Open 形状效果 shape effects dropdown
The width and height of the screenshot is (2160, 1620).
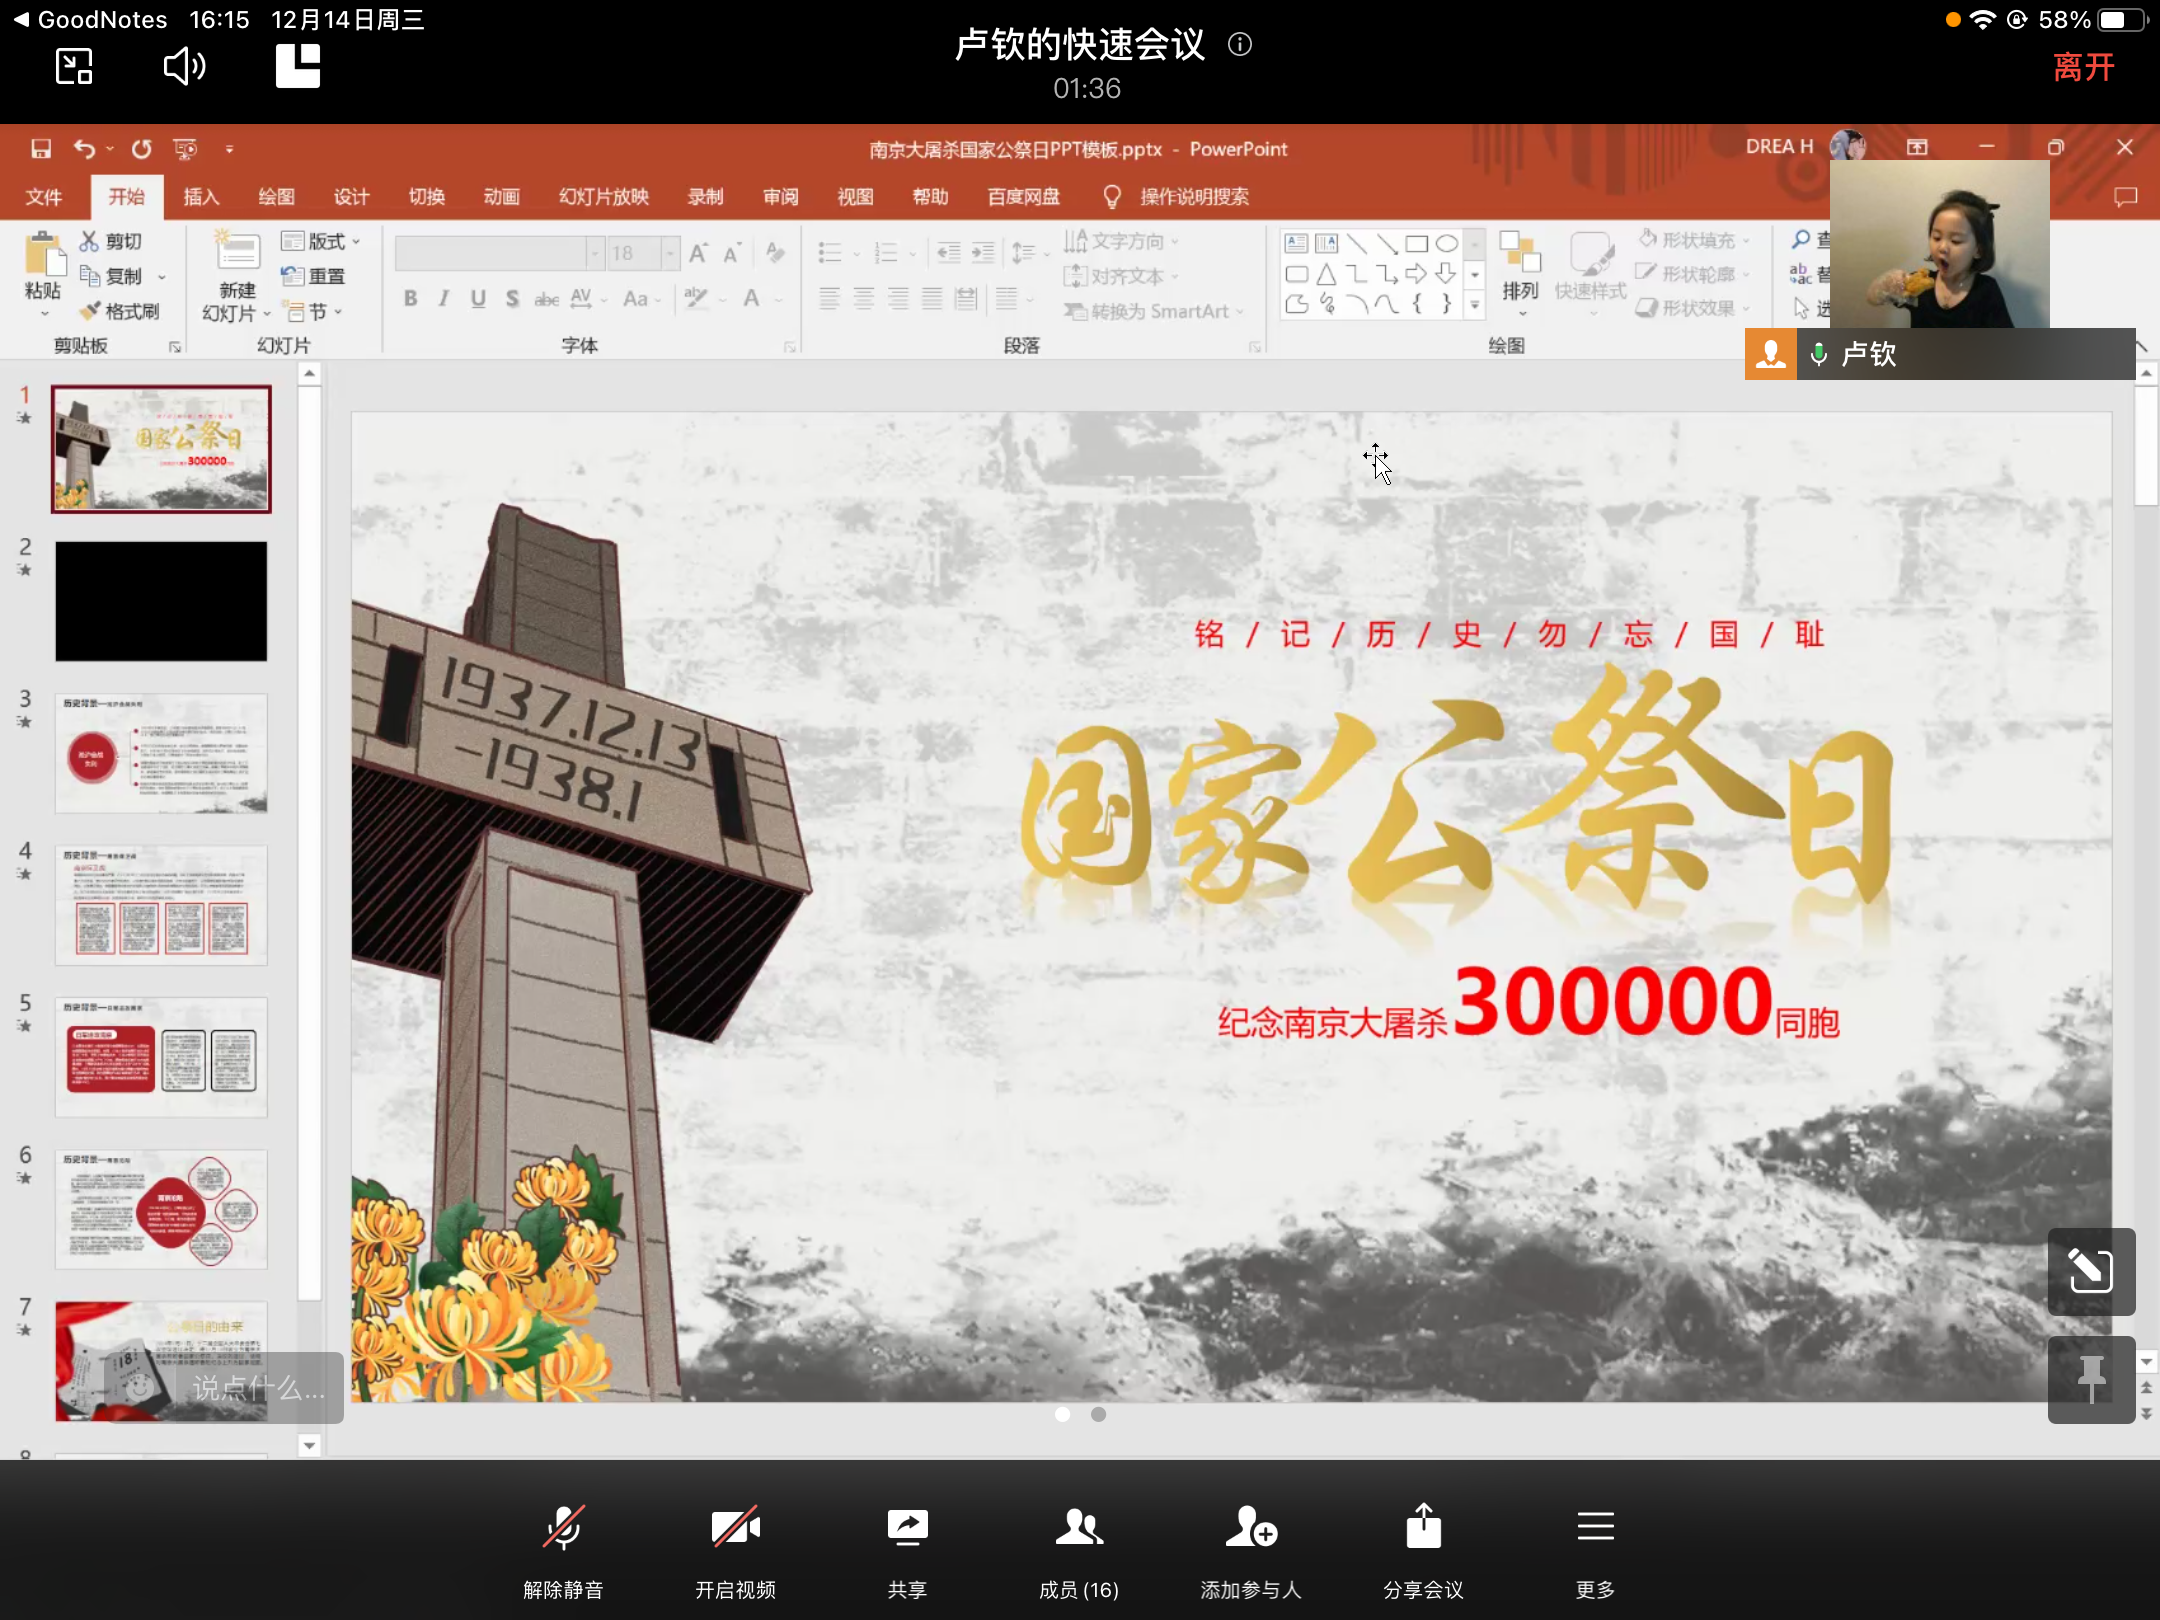[1693, 308]
